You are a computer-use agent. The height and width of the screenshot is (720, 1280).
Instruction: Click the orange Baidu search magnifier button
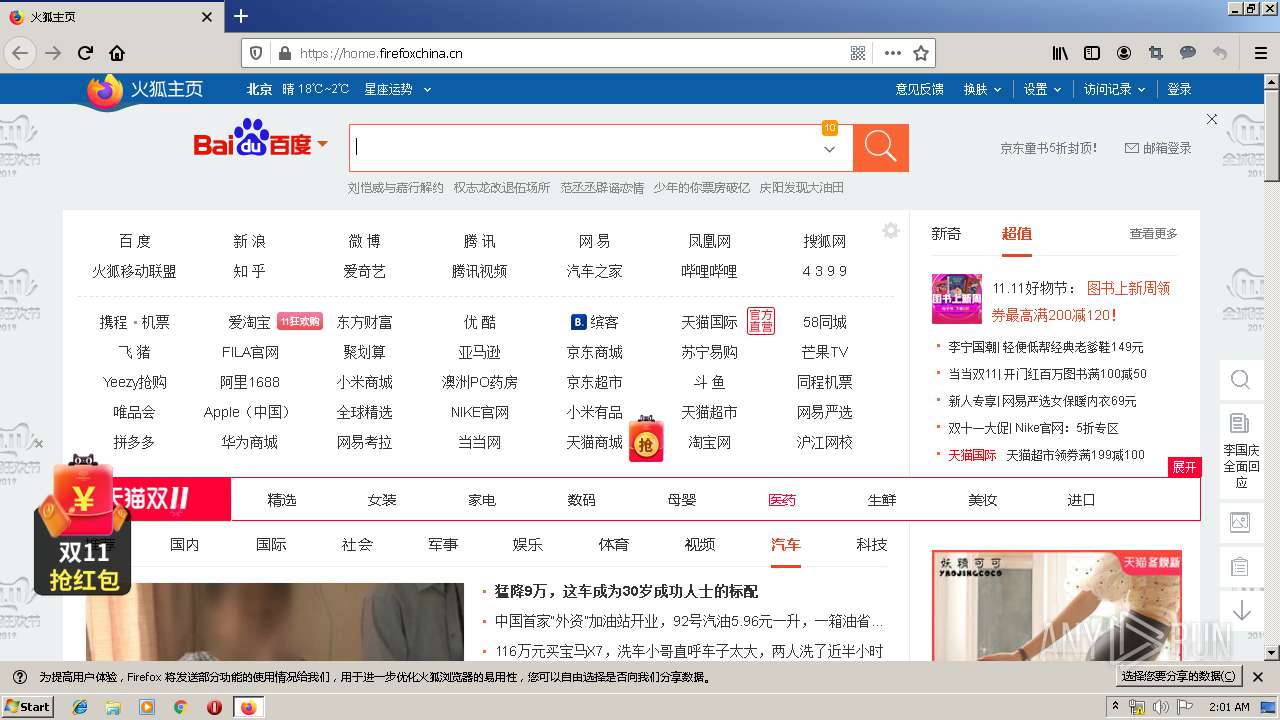881,147
